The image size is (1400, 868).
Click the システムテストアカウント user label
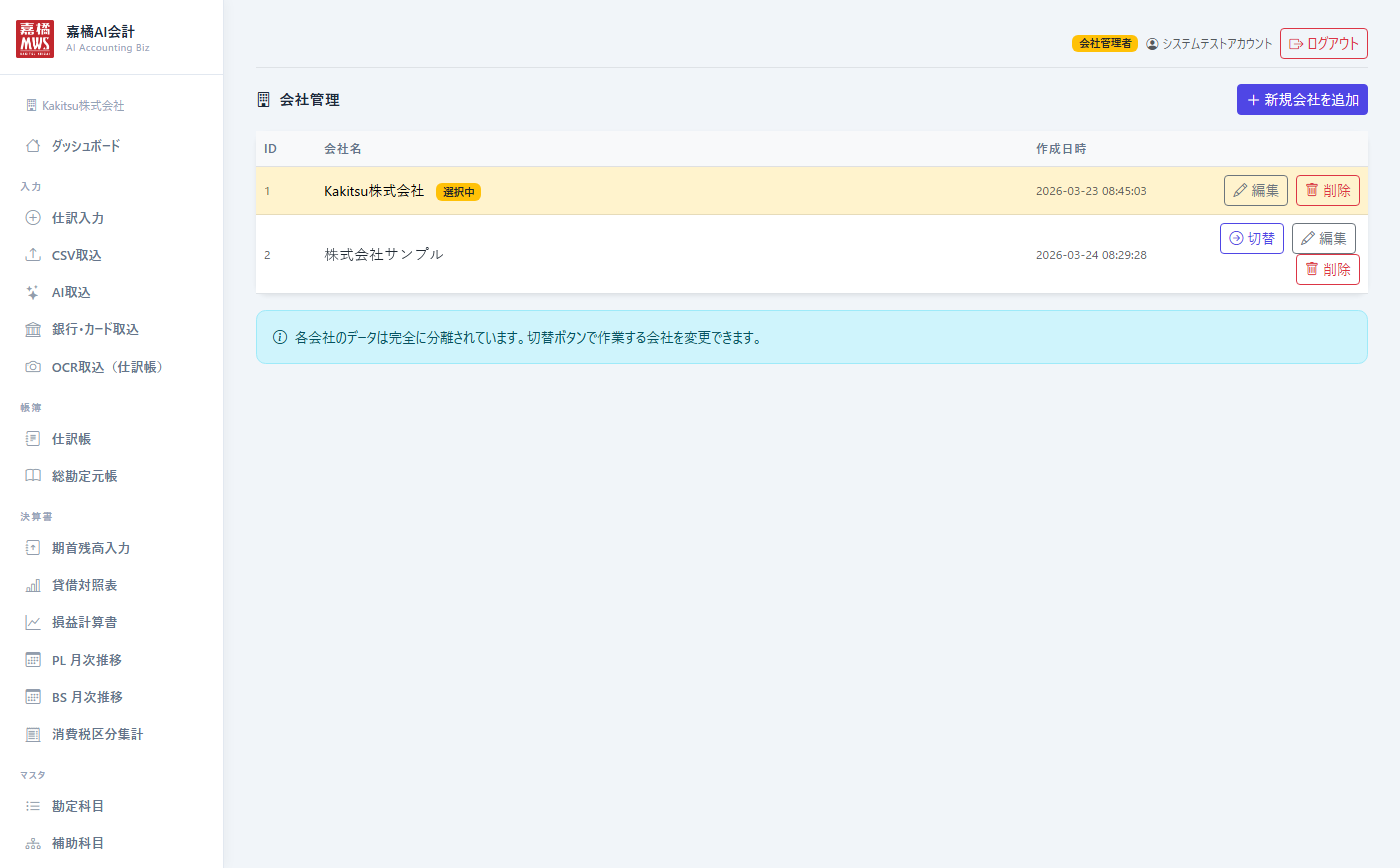click(1217, 44)
